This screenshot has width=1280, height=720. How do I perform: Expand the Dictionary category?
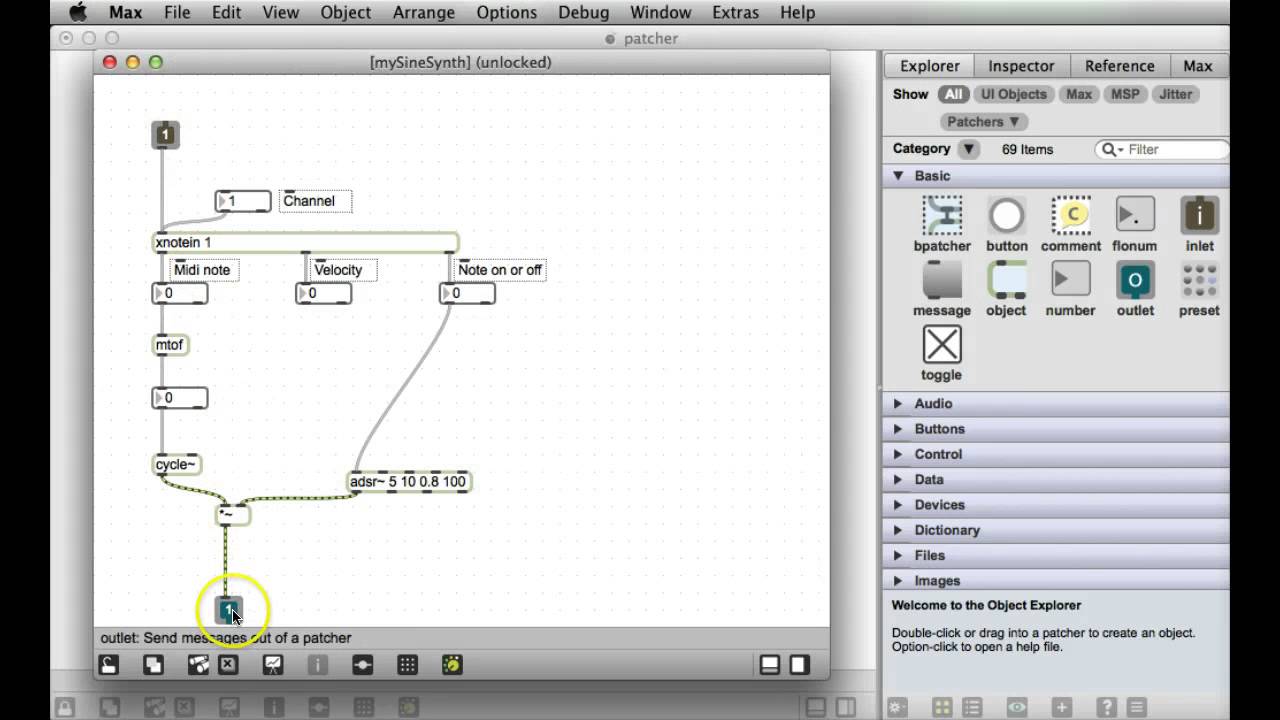897,530
